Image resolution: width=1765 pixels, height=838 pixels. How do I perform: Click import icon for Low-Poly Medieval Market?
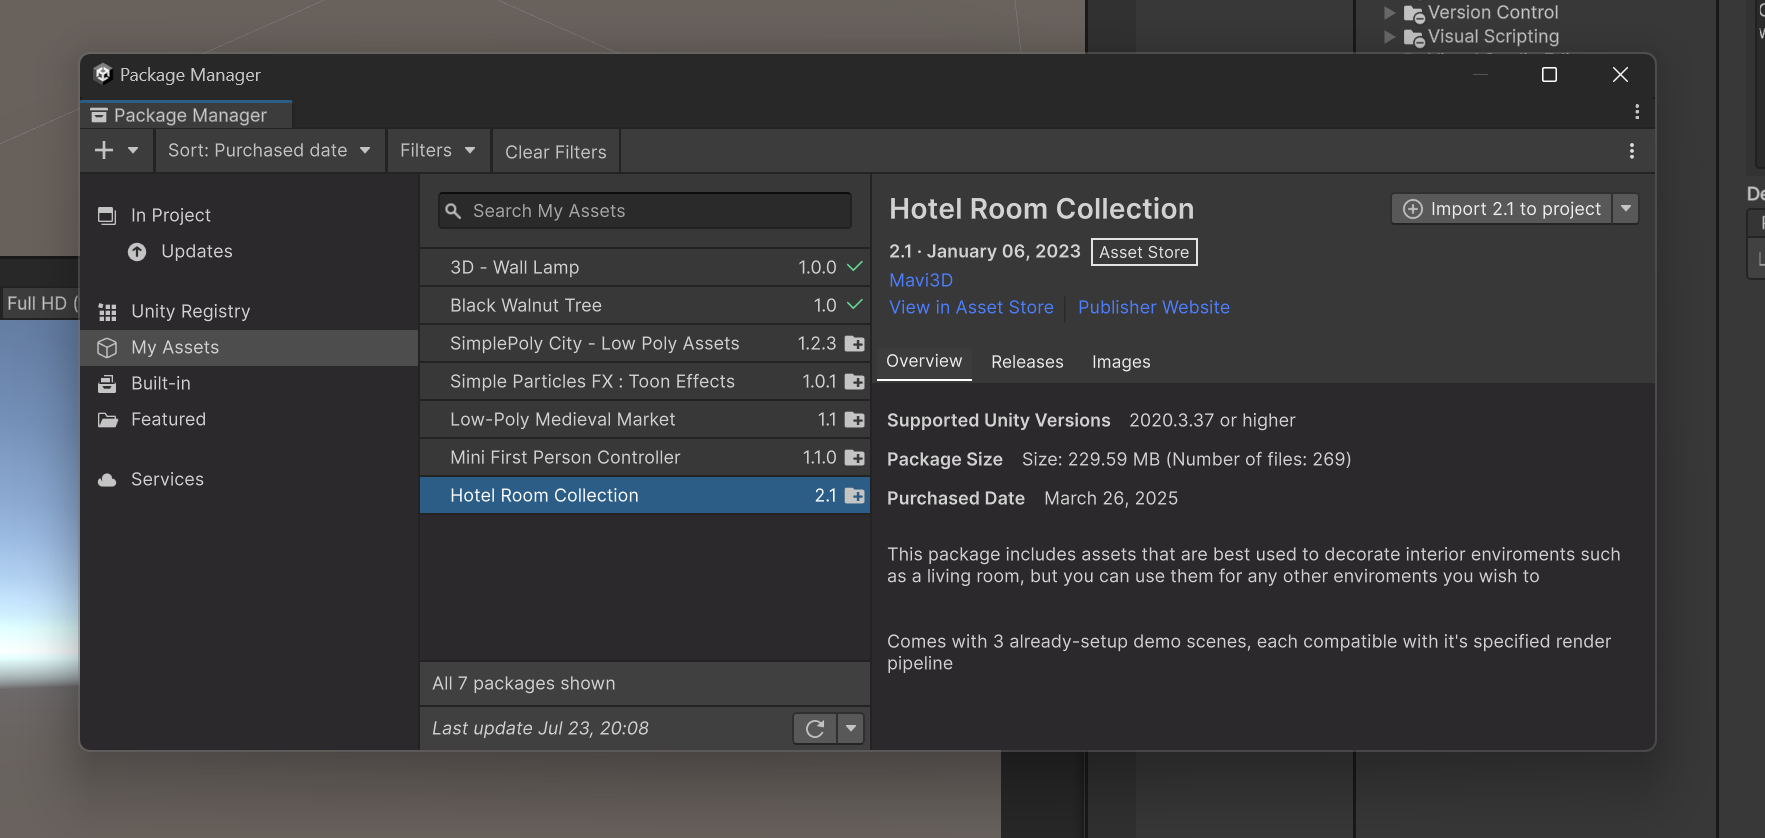click(855, 420)
